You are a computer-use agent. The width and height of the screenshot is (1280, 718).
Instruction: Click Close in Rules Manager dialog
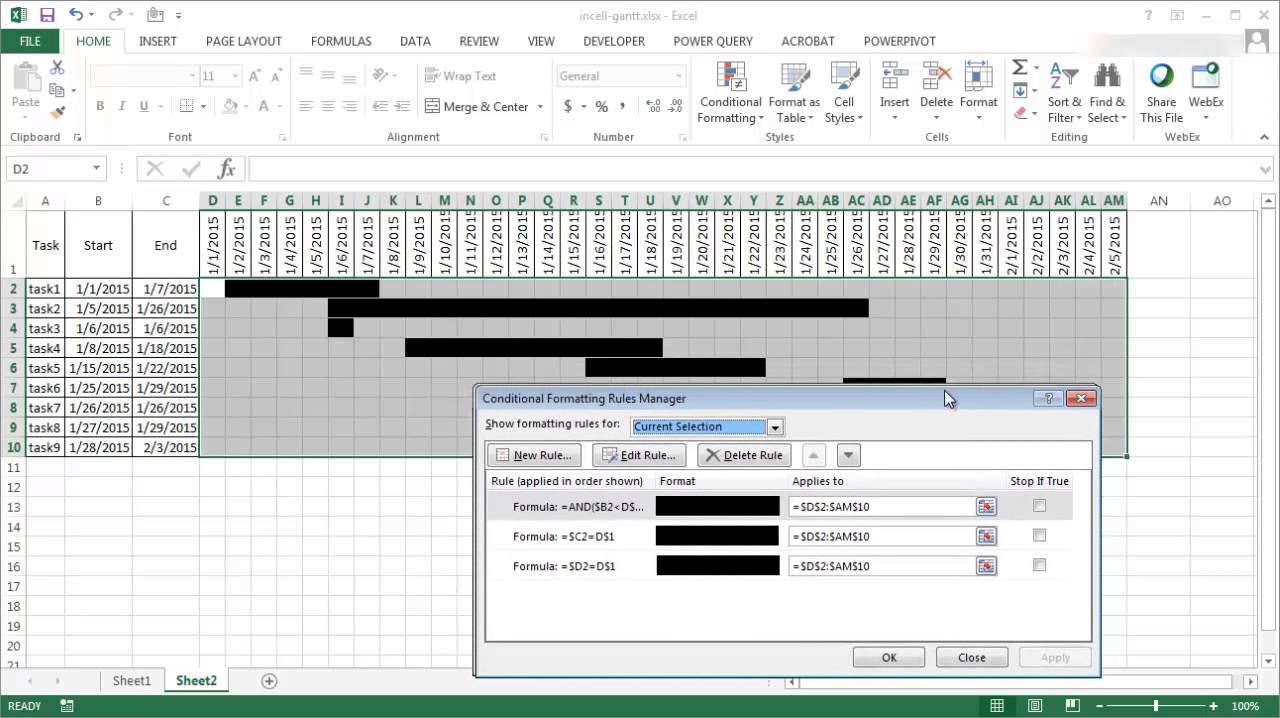coord(972,658)
